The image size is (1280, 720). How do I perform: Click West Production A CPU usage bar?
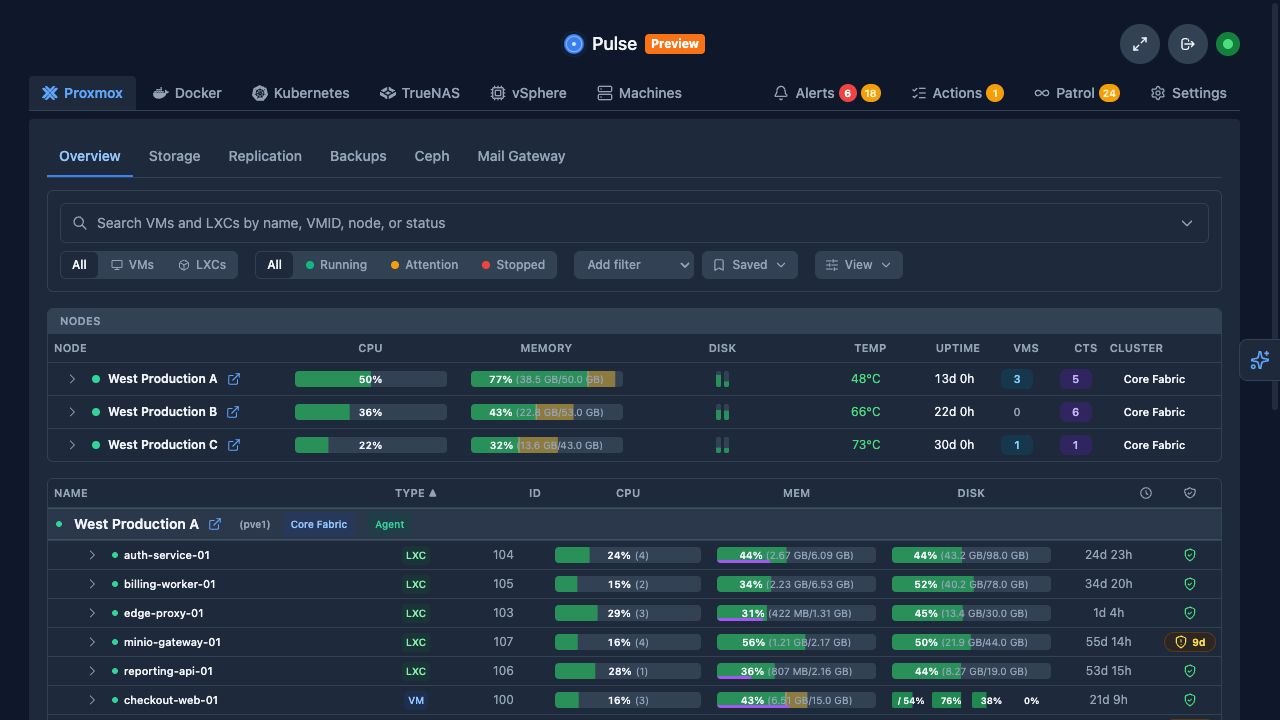point(371,379)
